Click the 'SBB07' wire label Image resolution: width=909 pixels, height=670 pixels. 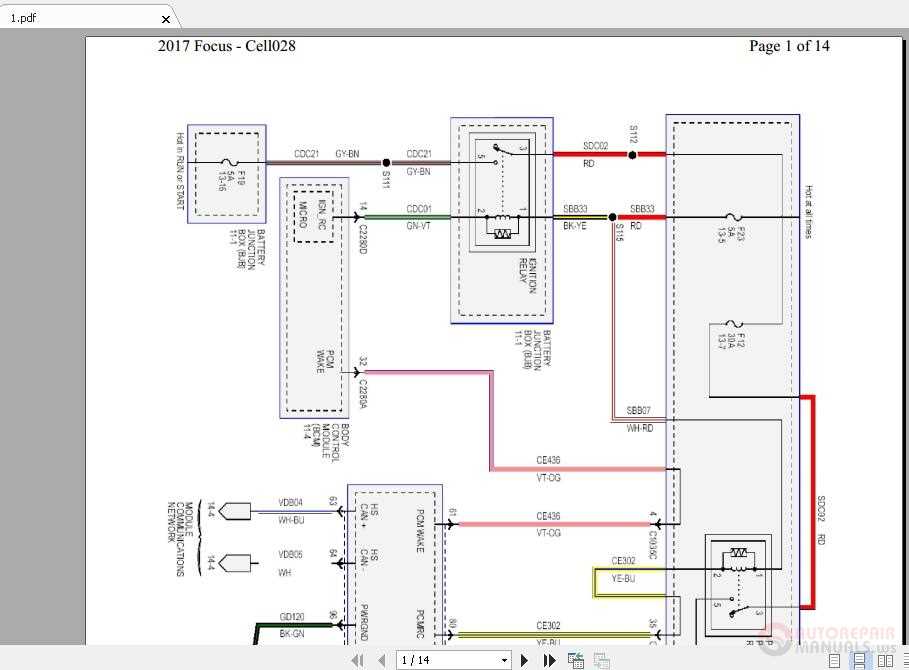pos(638,410)
